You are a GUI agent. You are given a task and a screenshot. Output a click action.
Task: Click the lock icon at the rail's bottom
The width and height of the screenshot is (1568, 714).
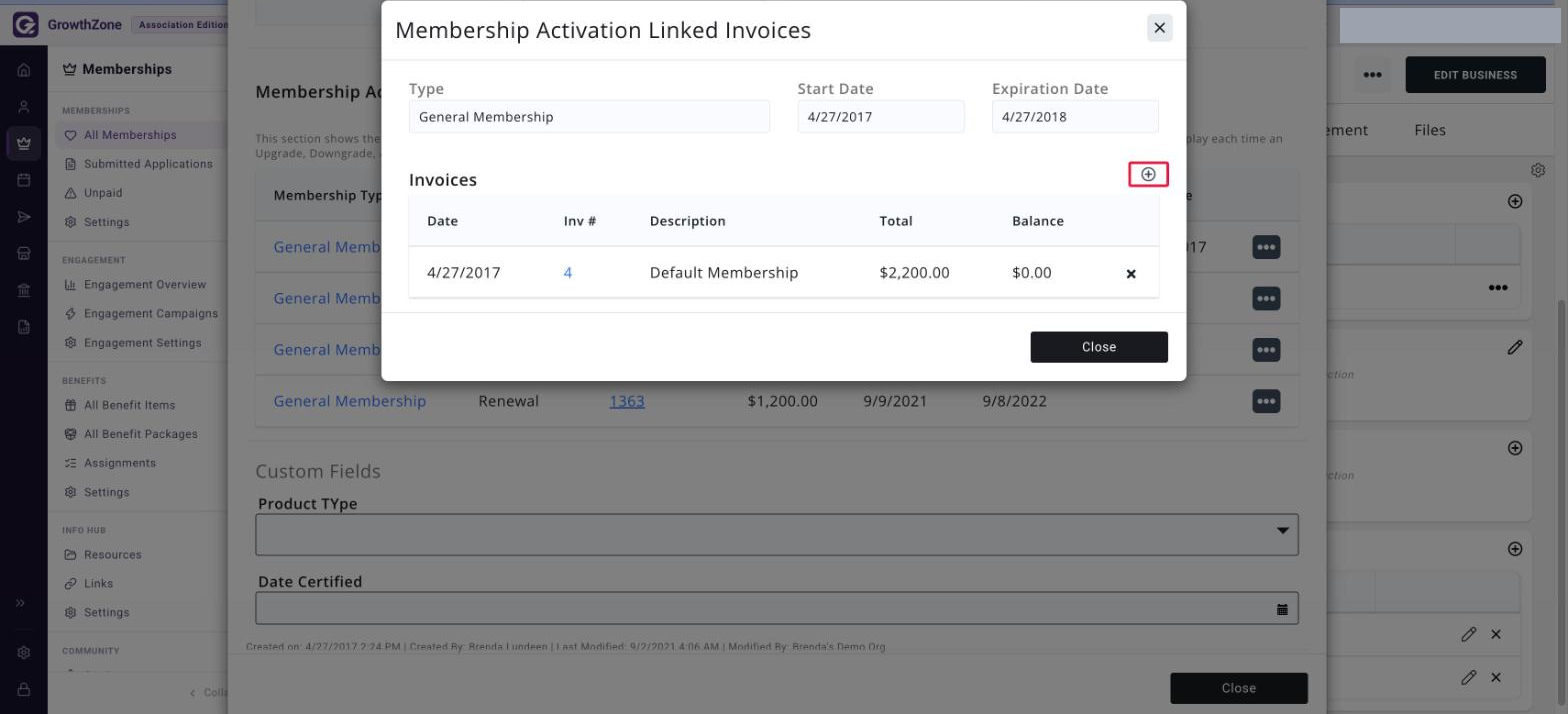(24, 689)
